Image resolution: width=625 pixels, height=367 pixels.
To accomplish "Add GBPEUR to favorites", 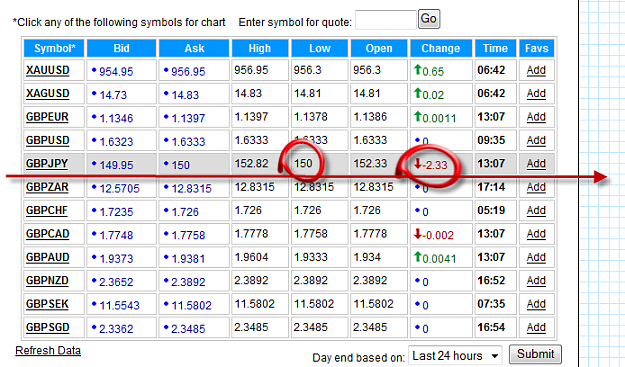I will pyautogui.click(x=536, y=117).
